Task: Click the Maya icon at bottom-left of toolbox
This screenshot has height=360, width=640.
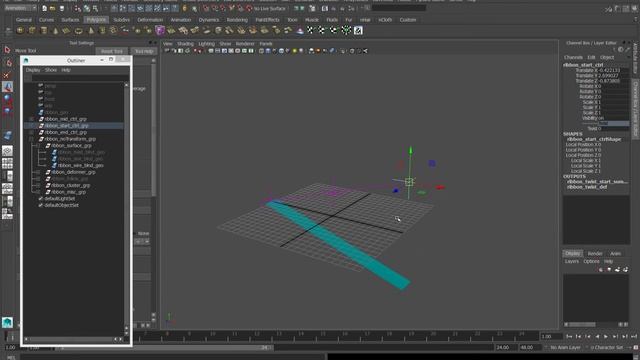Action: tap(7, 322)
